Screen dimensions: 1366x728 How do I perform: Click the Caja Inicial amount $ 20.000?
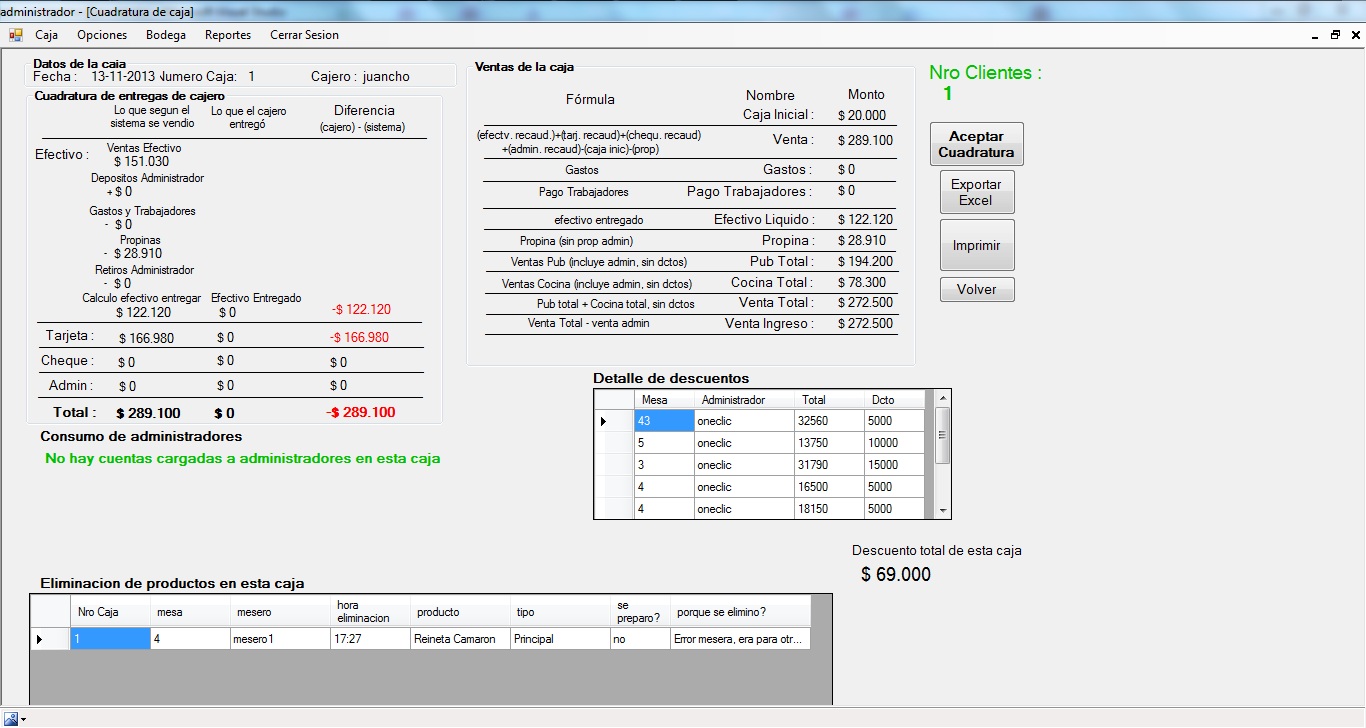tap(862, 116)
